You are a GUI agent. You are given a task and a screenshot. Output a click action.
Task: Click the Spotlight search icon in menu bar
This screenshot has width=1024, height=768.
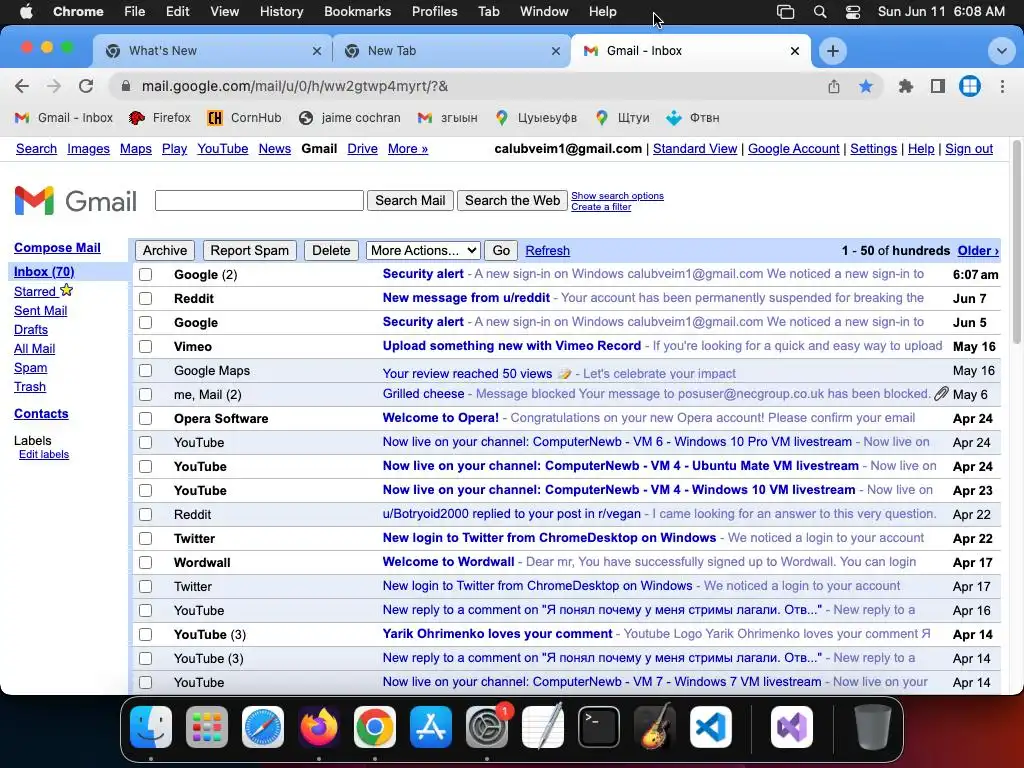pyautogui.click(x=820, y=12)
